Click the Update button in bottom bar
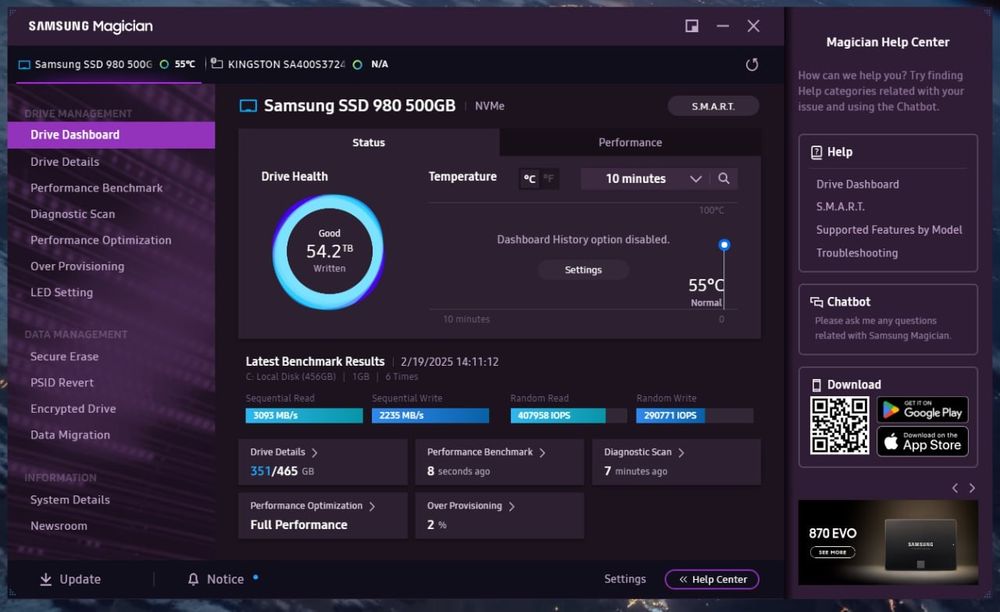The image size is (1000, 612). [x=70, y=579]
